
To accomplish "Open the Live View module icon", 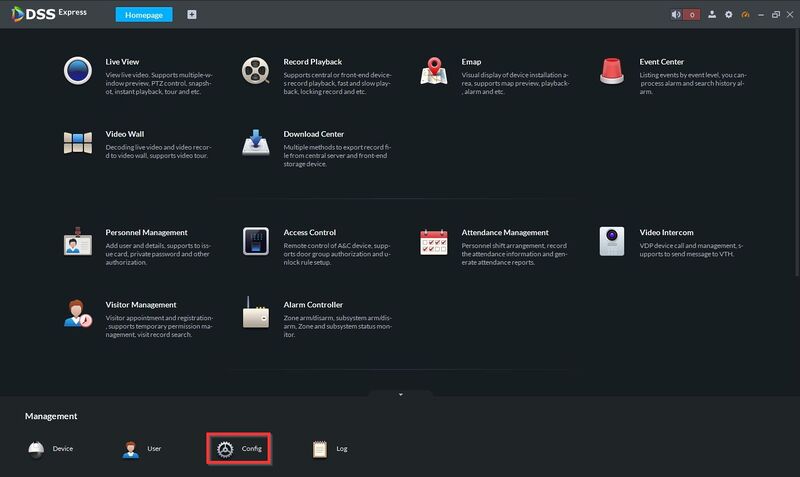I will tap(78, 70).
